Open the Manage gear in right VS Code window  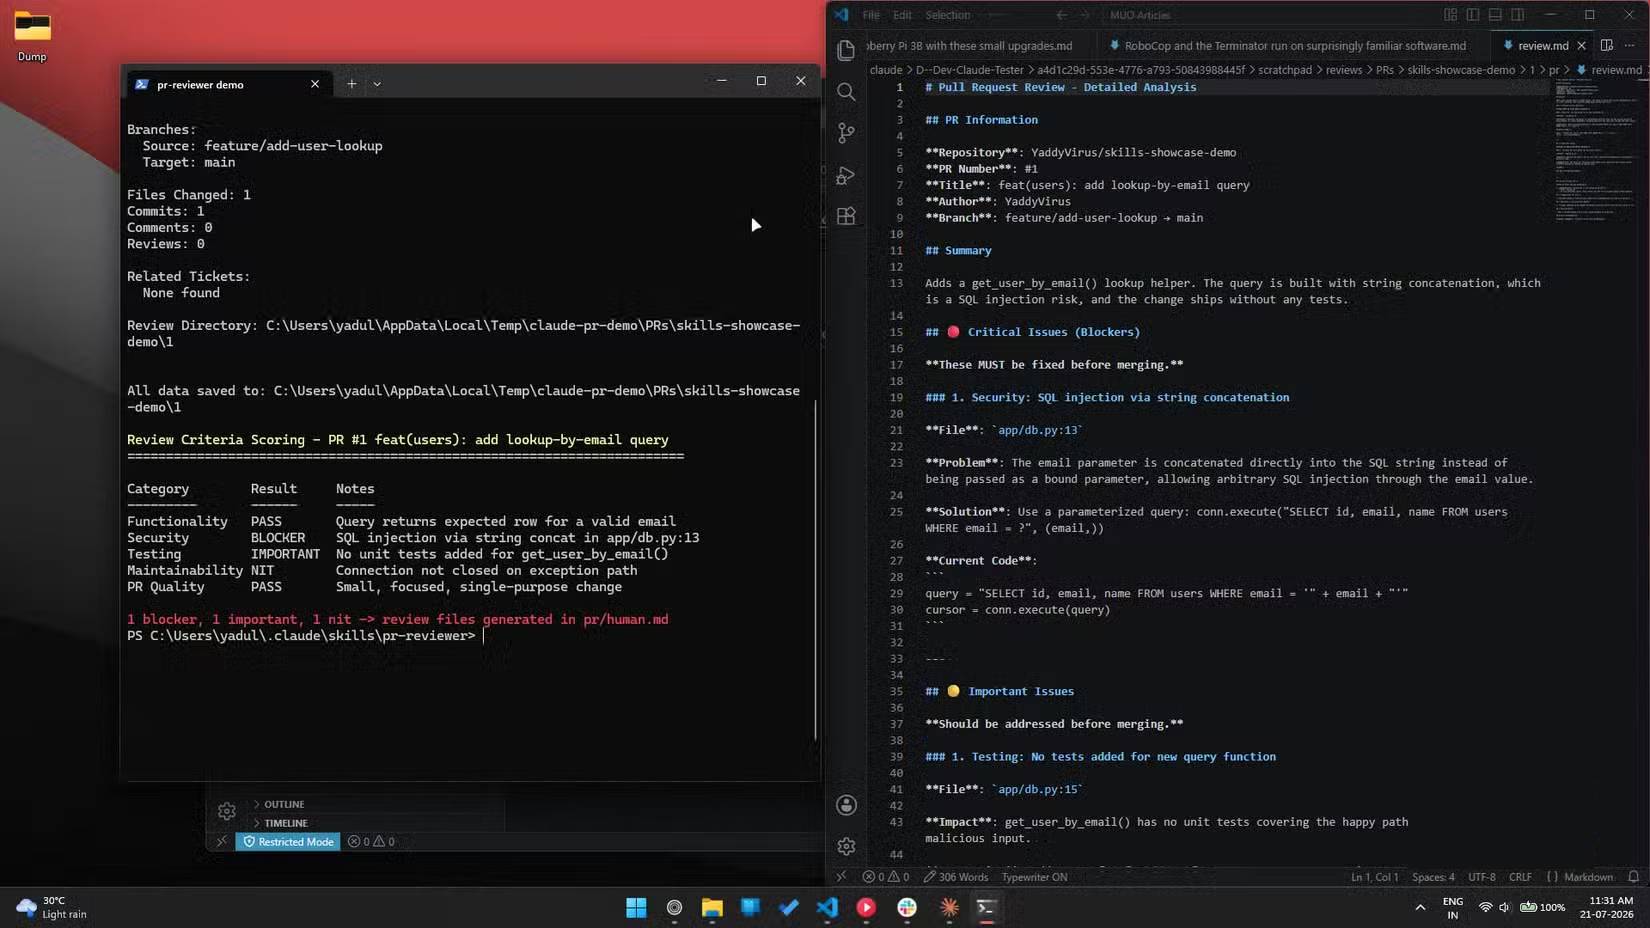846,846
